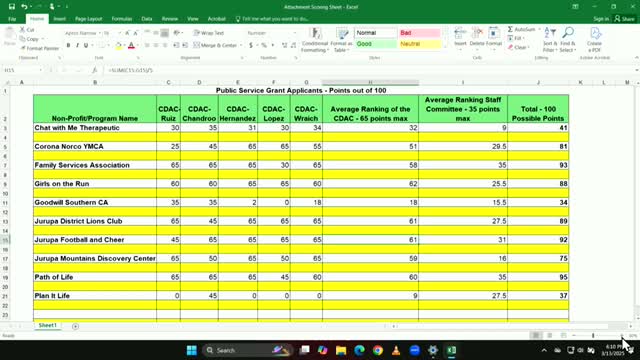The image size is (640, 360).
Task: Click the Save icon in the title bar
Action: [x=12, y=7]
